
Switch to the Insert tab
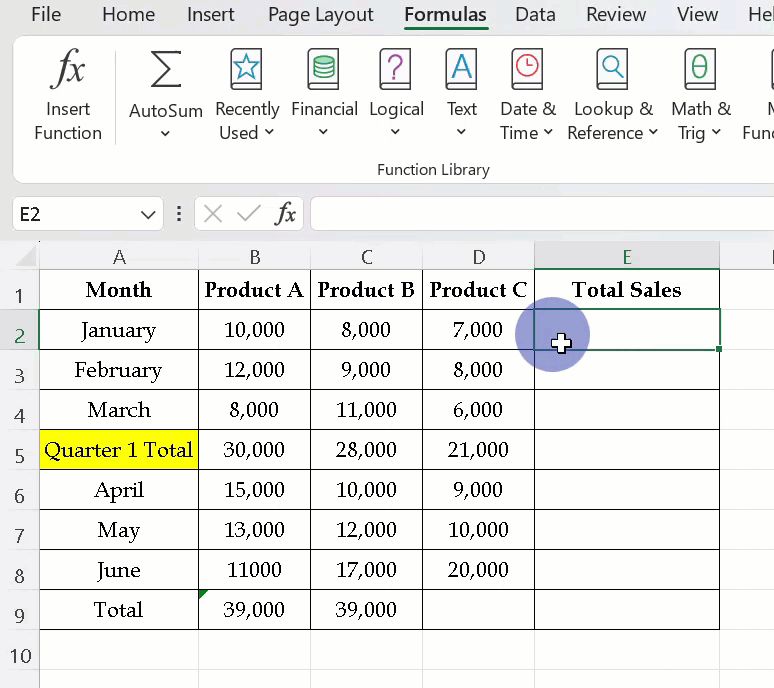point(210,14)
